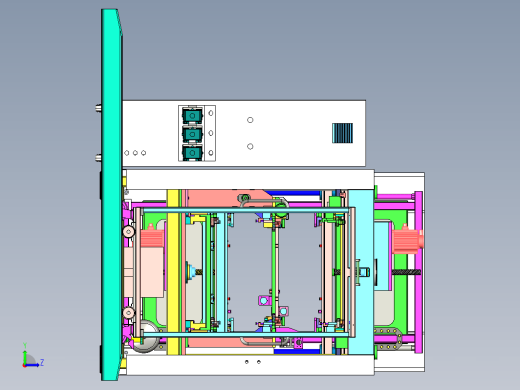Select the grey dome at bottom left
This screenshot has height=390, width=520.
[x=146, y=337]
